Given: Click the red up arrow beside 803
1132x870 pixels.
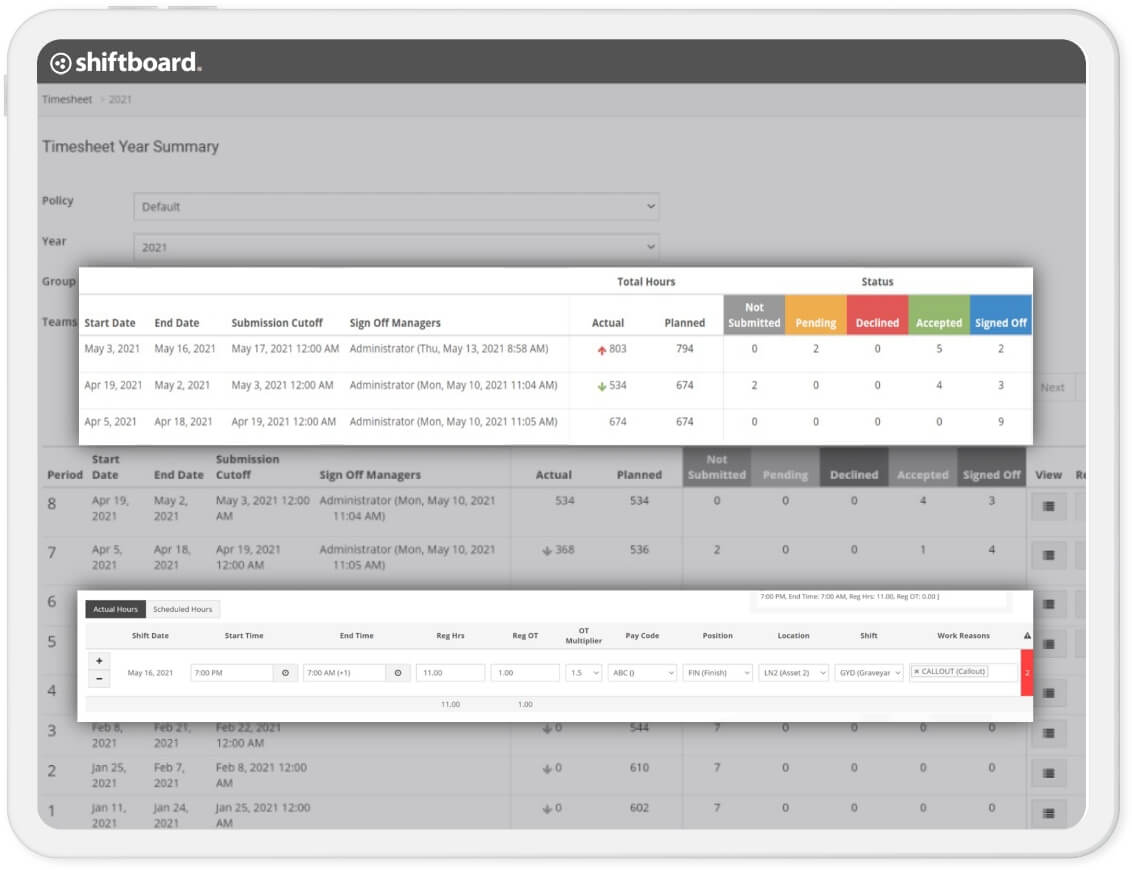Looking at the screenshot, I should (601, 350).
